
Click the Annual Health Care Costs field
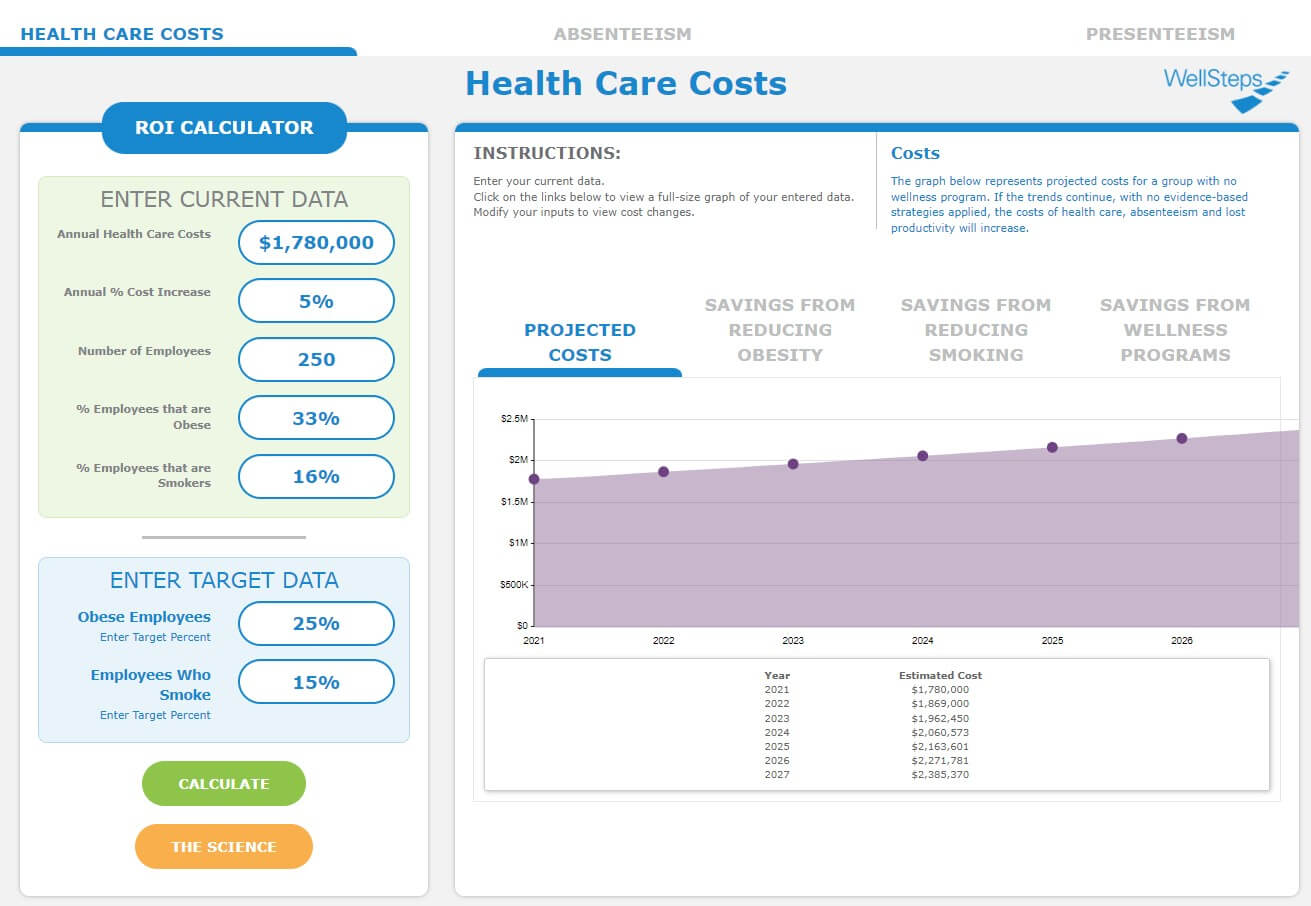(316, 242)
